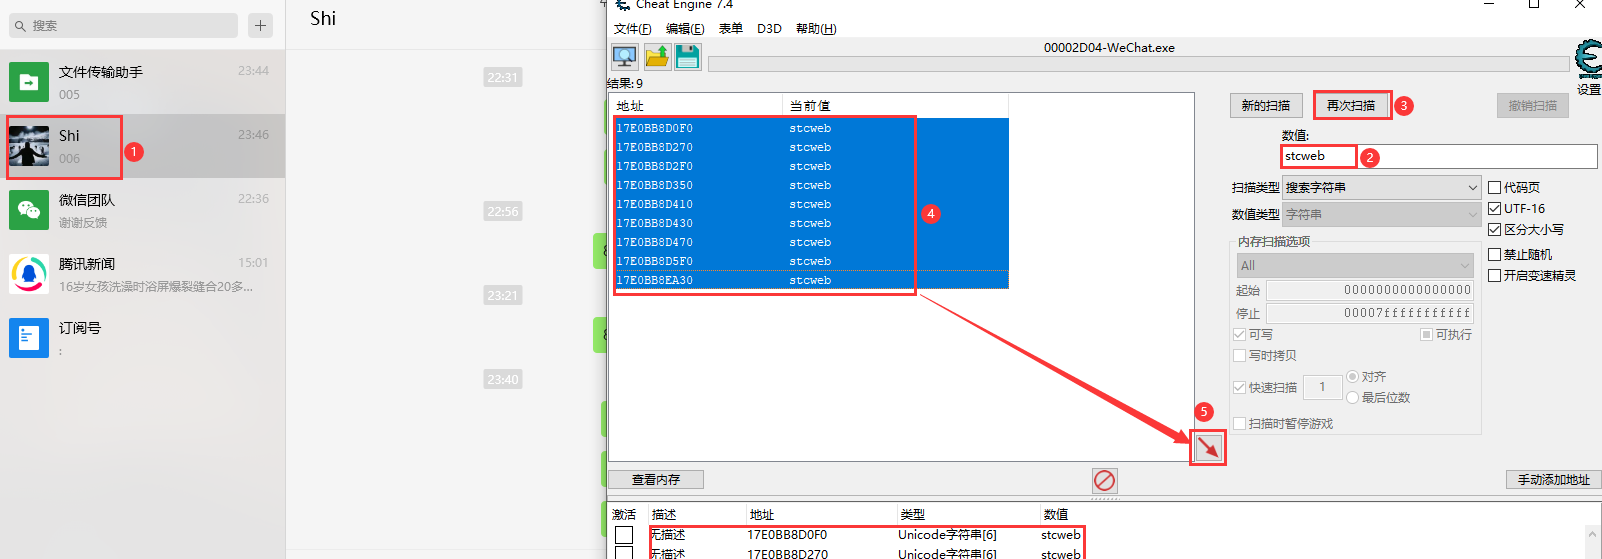Click the address table scrollbar up arrow
Screen dimensions: 1602x559
1592,534
